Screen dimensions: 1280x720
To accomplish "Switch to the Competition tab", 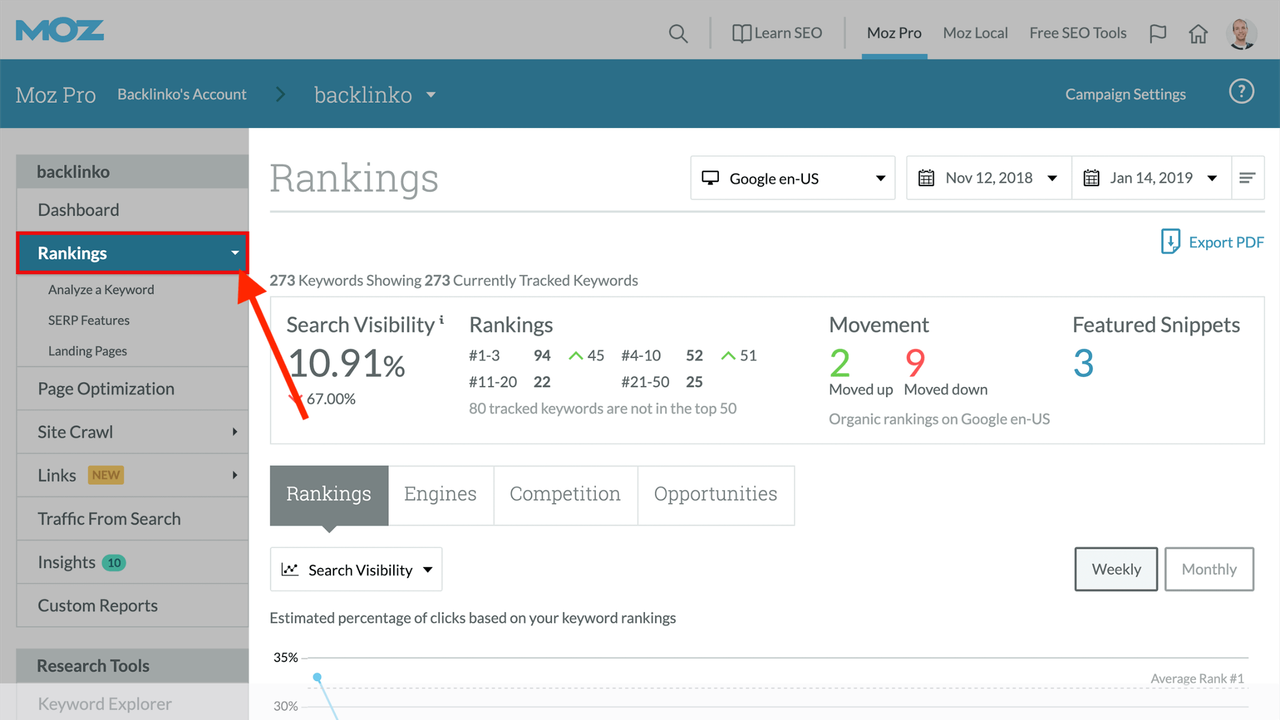I will pyautogui.click(x=565, y=494).
